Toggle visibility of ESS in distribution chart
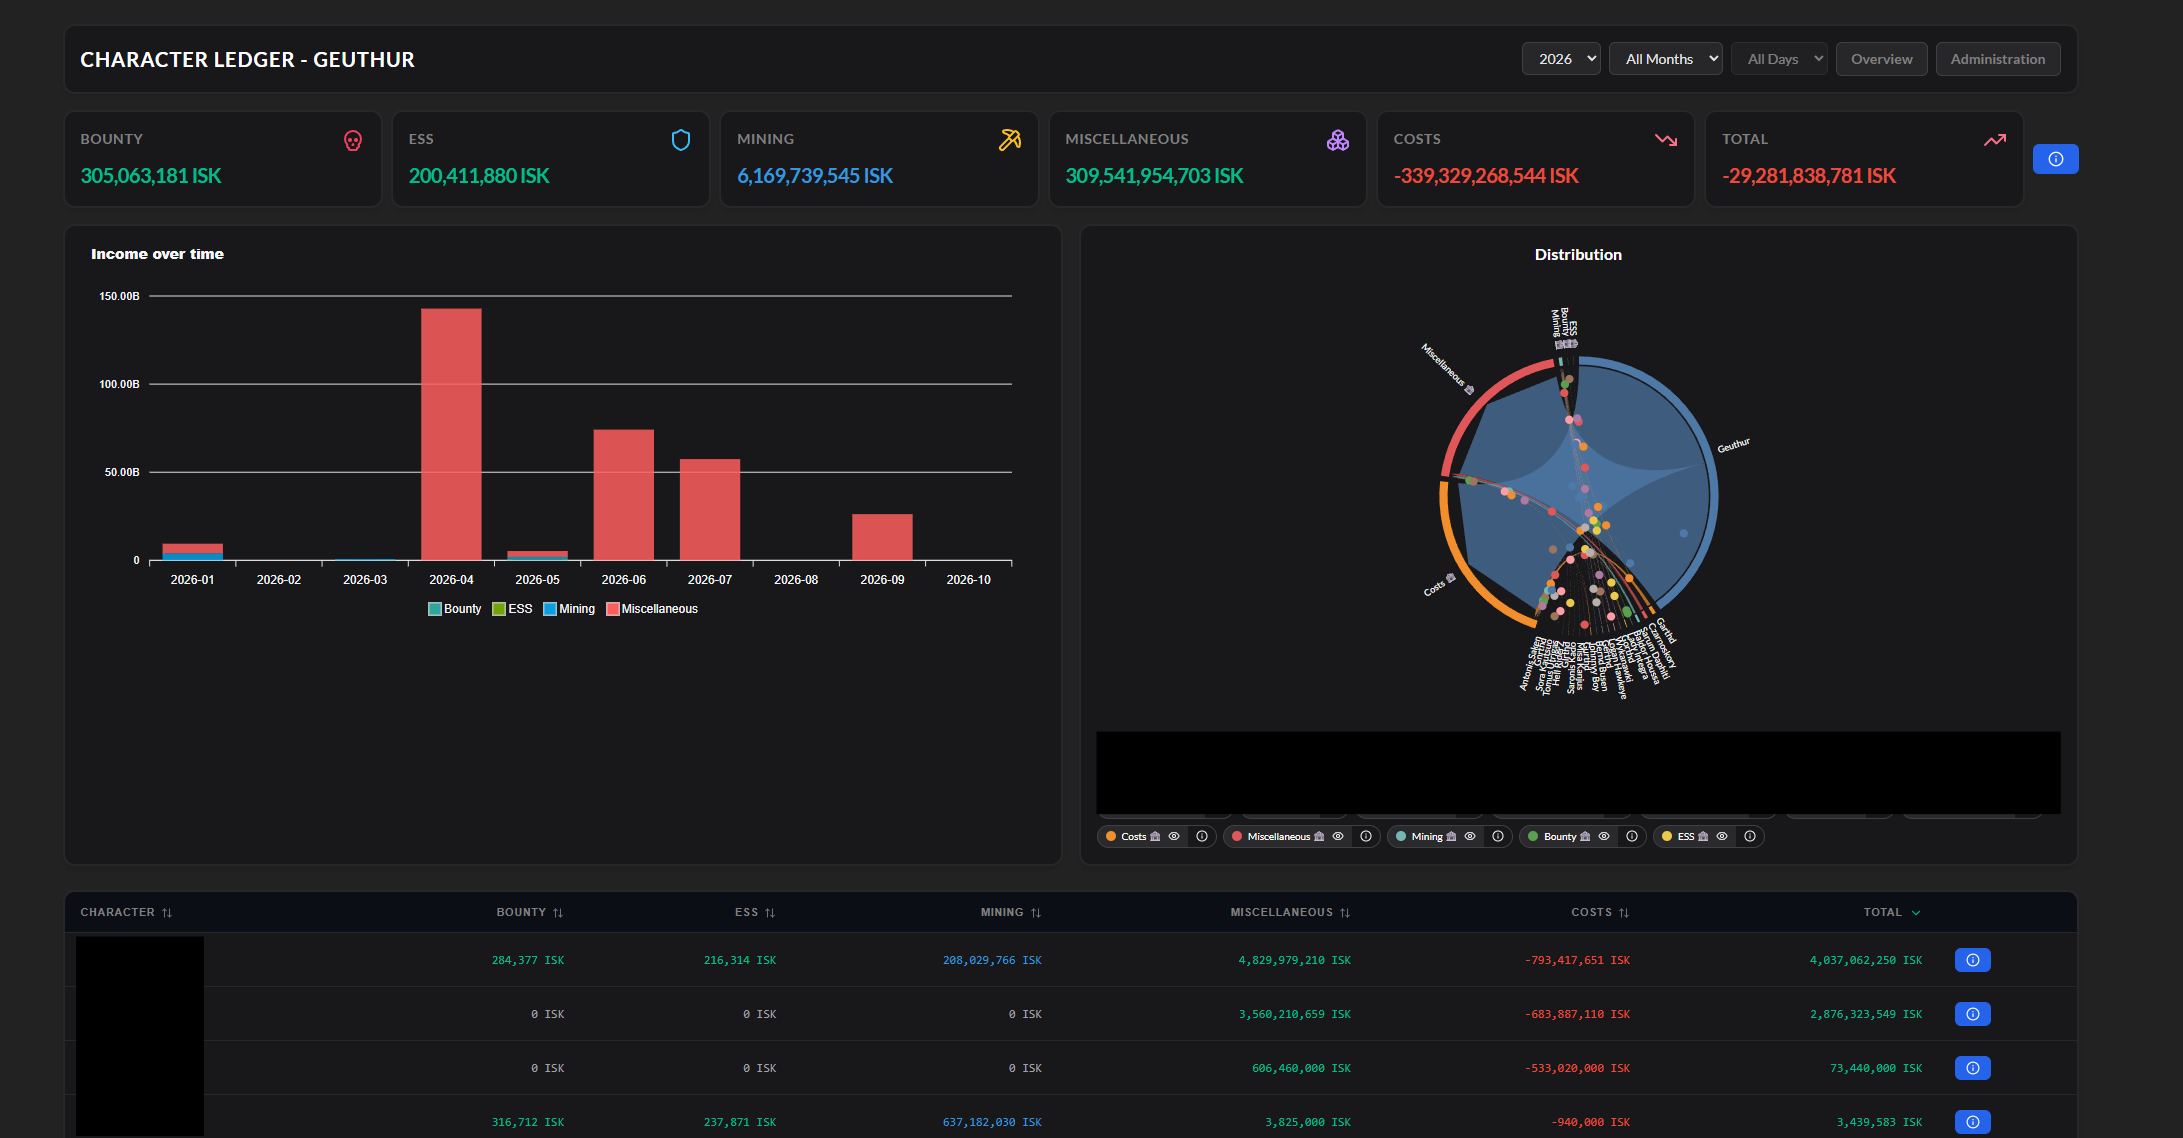Screen dimensions: 2183x1138 click(1722, 837)
